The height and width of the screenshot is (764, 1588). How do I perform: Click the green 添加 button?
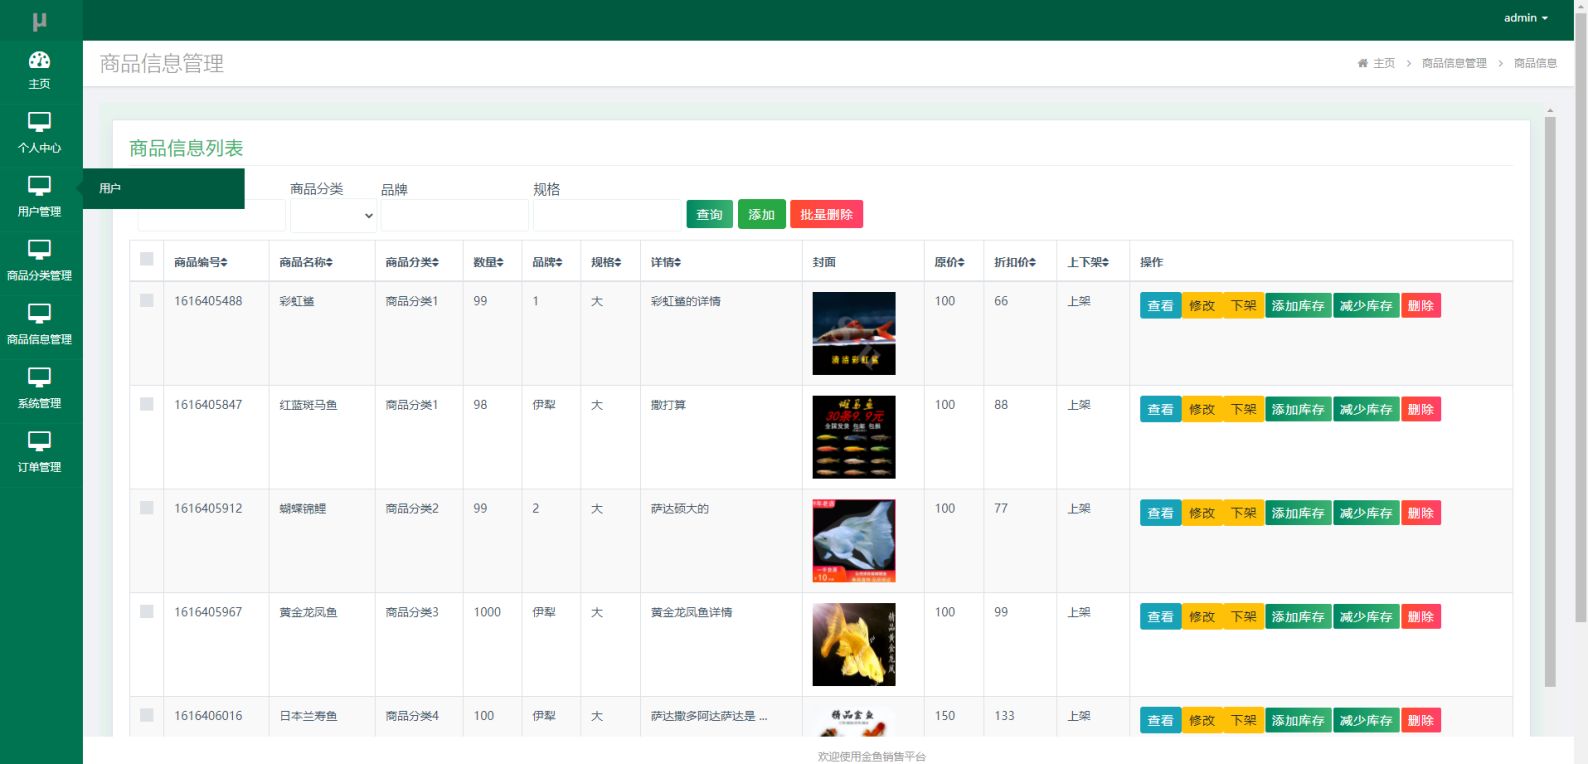pos(761,215)
